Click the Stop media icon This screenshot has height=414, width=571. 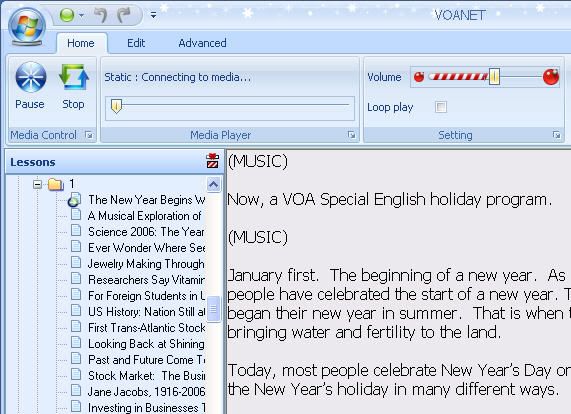tap(74, 77)
